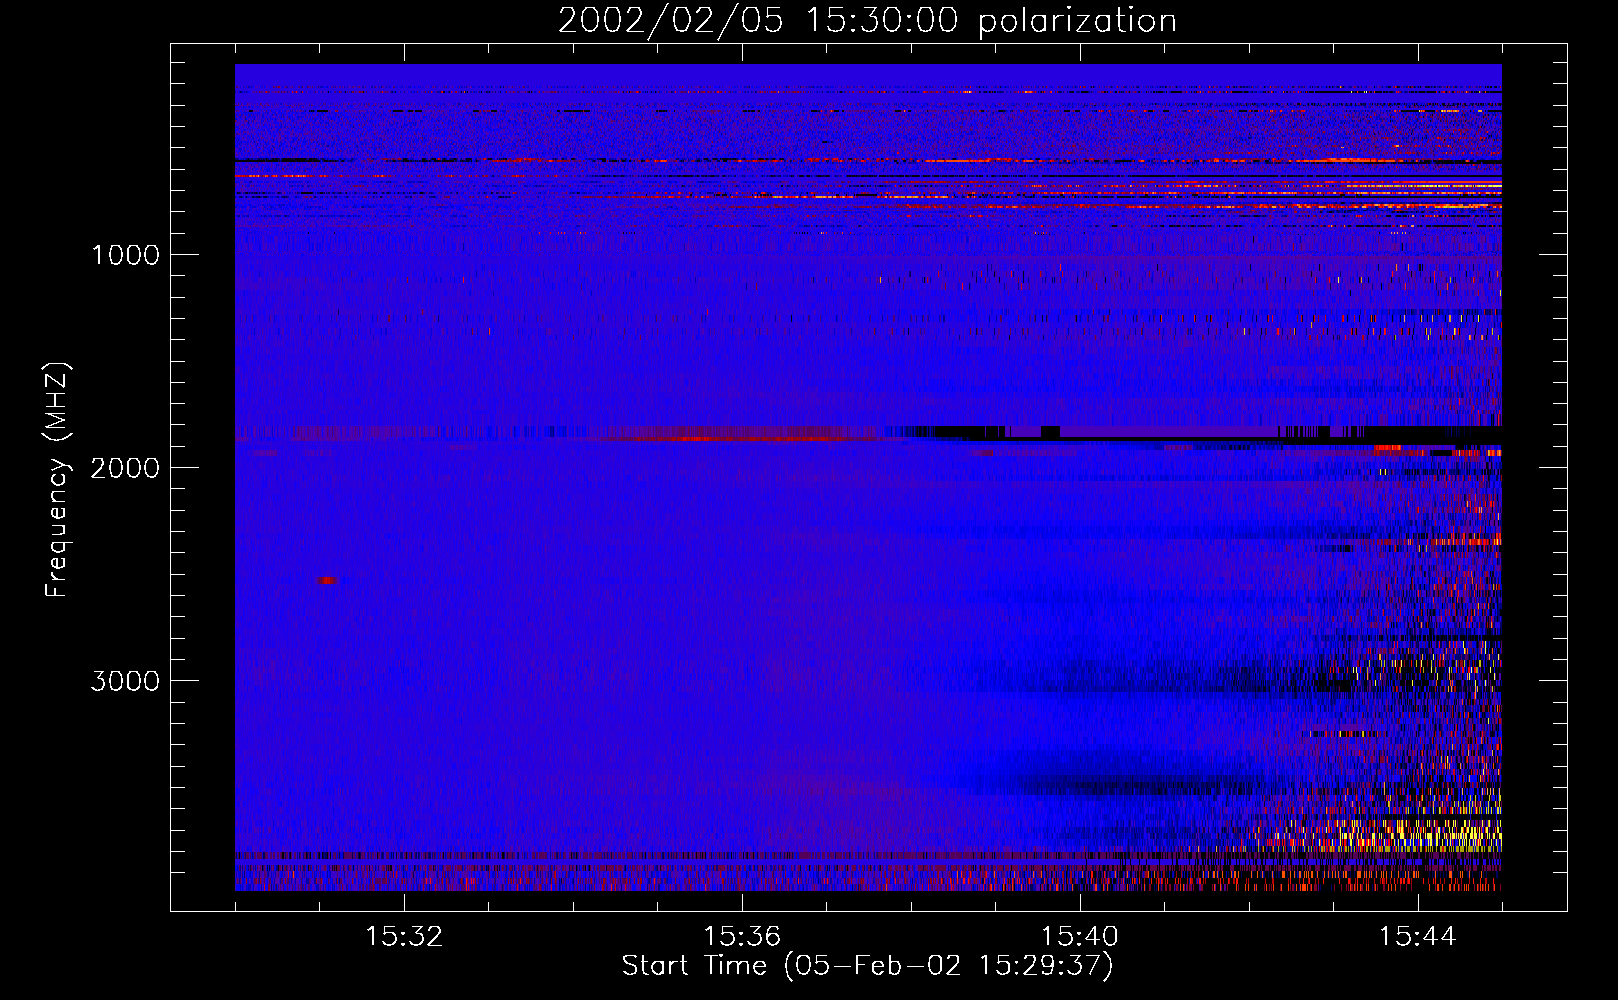Click the 'Start Time (05-Feb-02 15:29:37)' label

[x=867, y=966]
